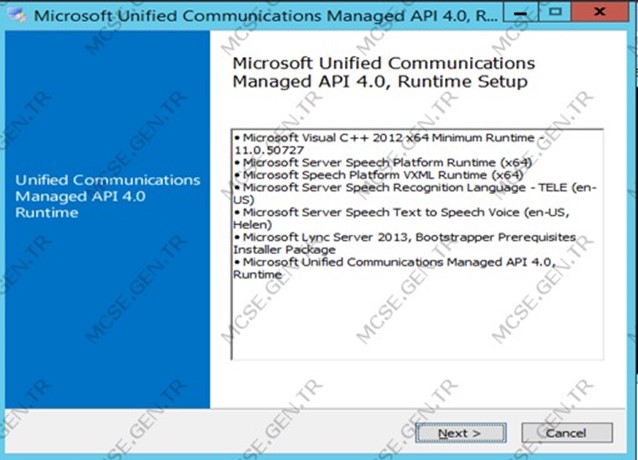Click the window title bar text
The height and width of the screenshot is (460, 638).
point(265,16)
